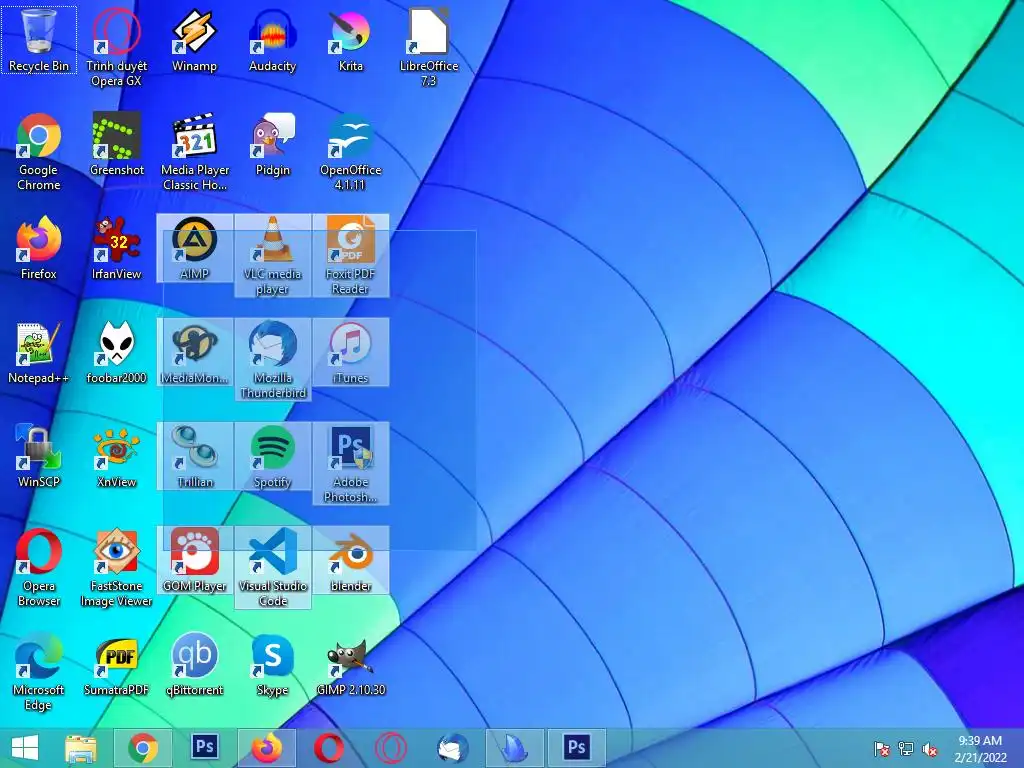This screenshot has height=768, width=1024.
Task: Select the Winamp desktop shortcut
Action: [x=194, y=40]
